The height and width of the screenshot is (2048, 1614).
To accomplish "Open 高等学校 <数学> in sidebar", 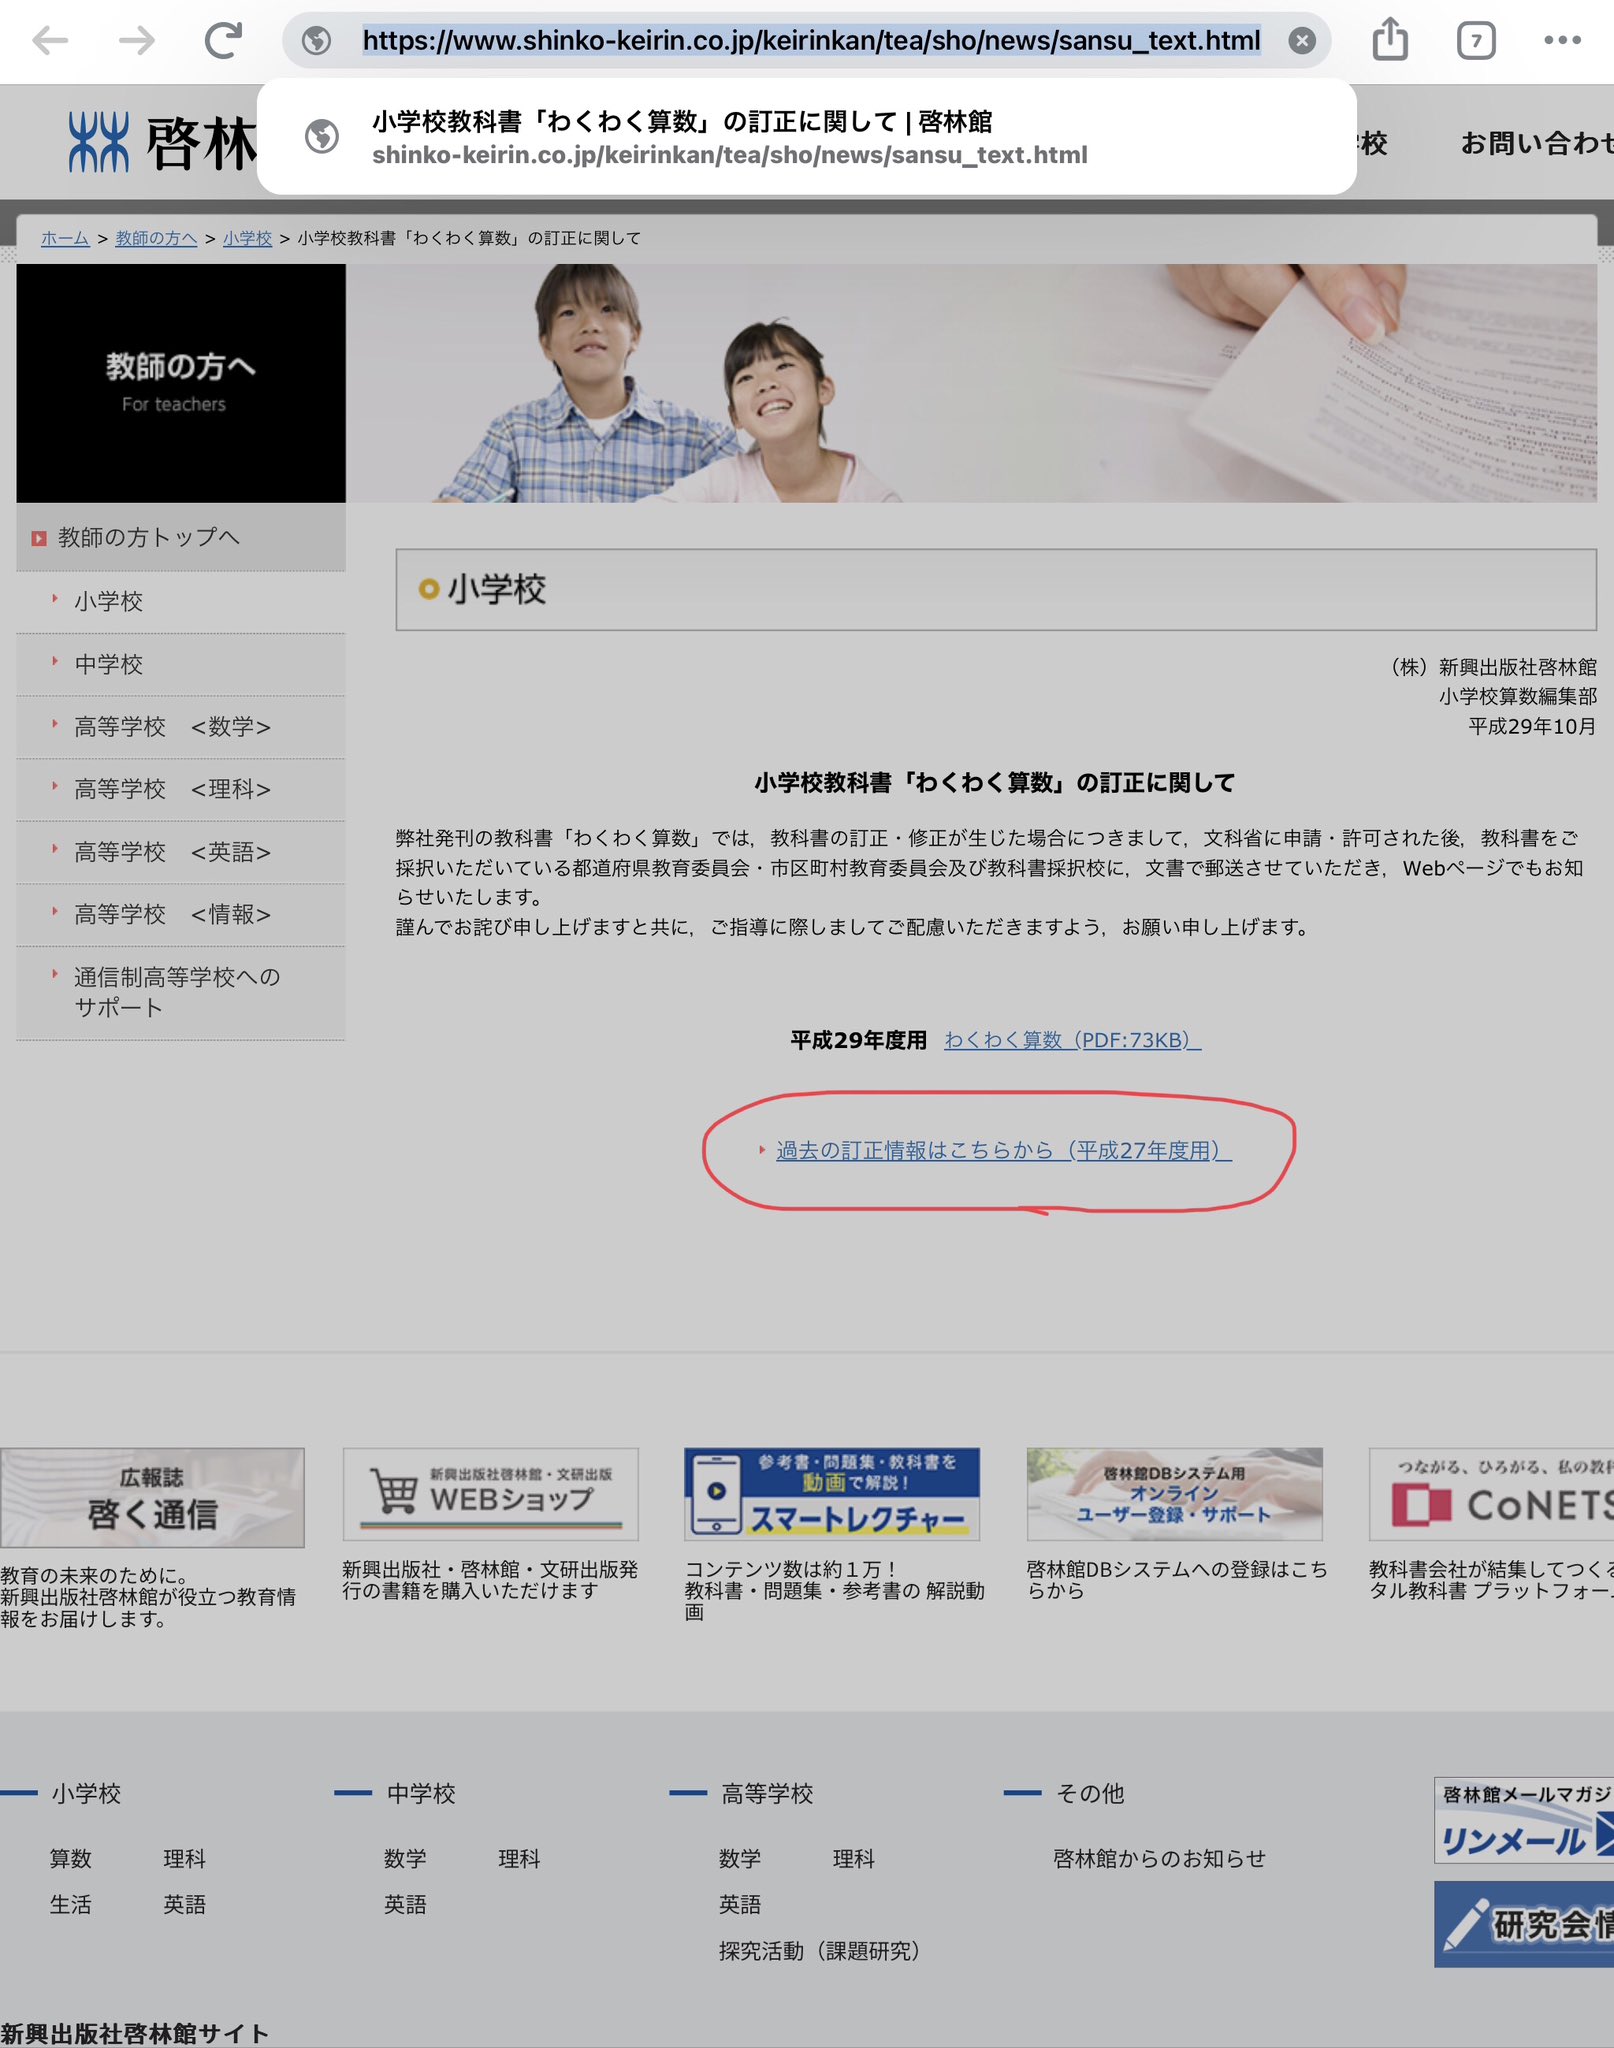I will tap(181, 727).
